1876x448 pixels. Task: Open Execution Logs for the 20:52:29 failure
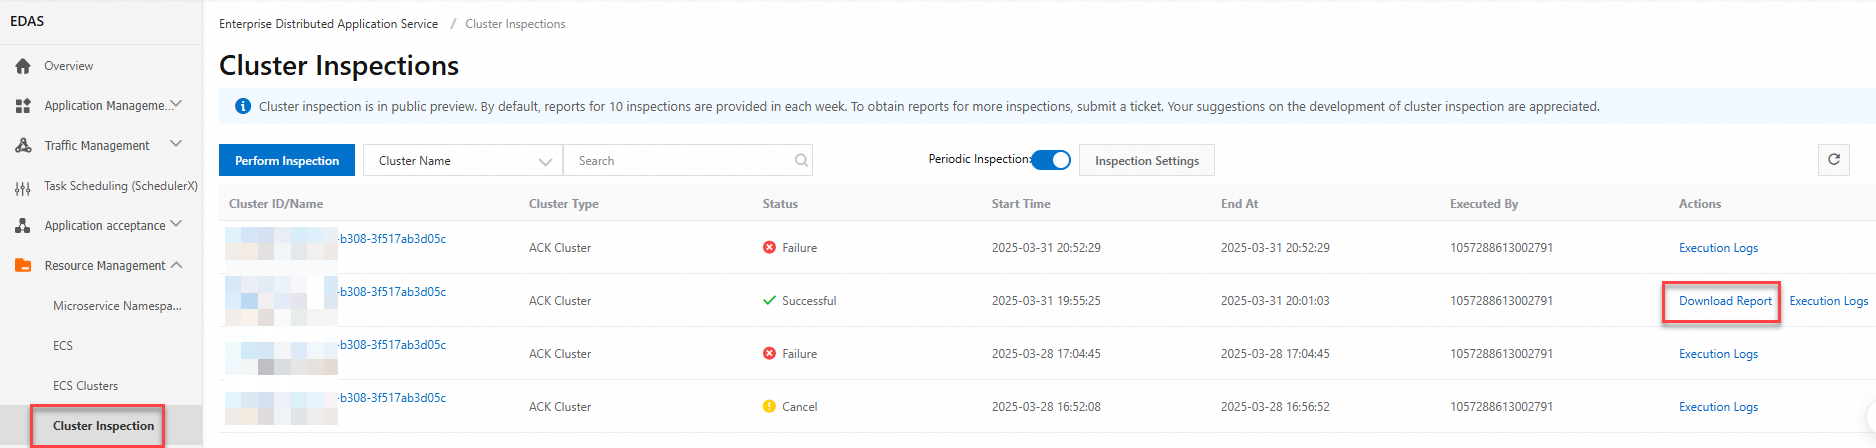click(x=1718, y=247)
